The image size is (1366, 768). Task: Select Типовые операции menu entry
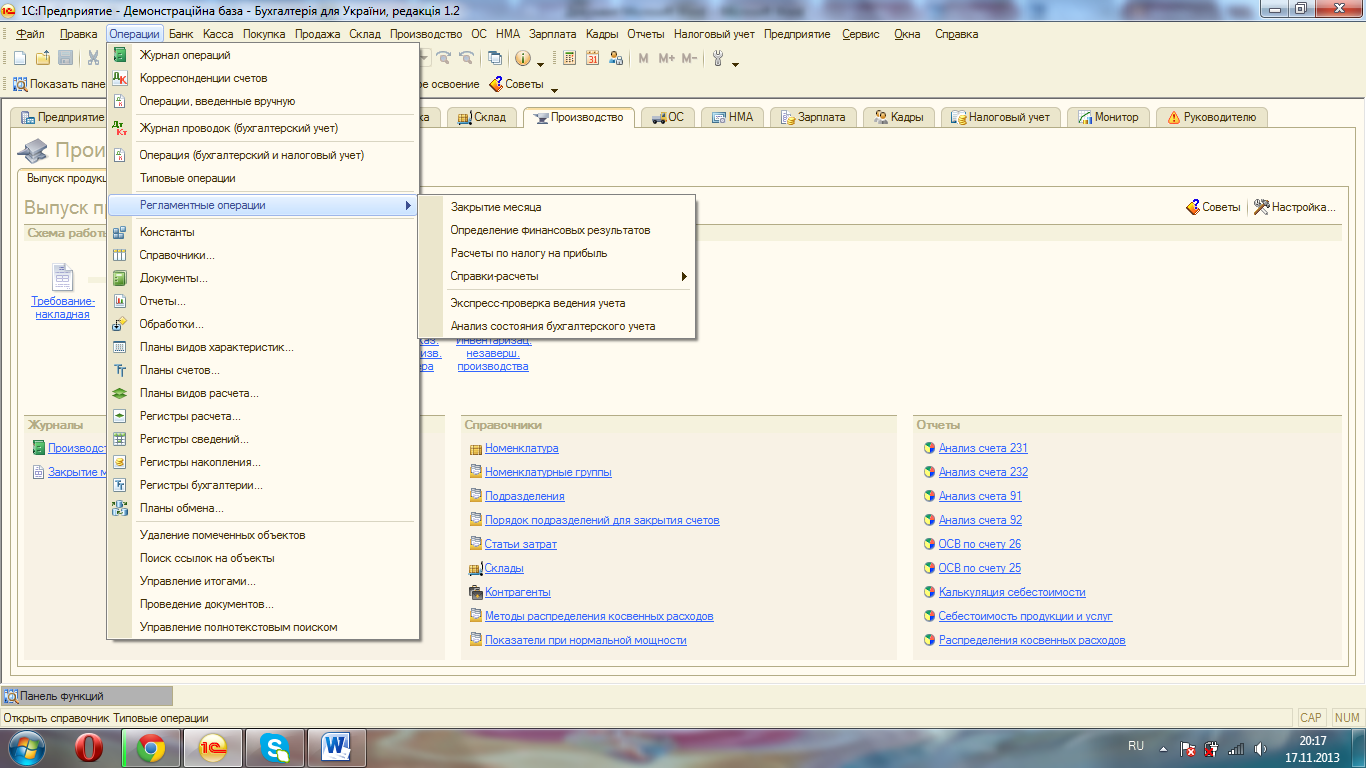pos(263,178)
